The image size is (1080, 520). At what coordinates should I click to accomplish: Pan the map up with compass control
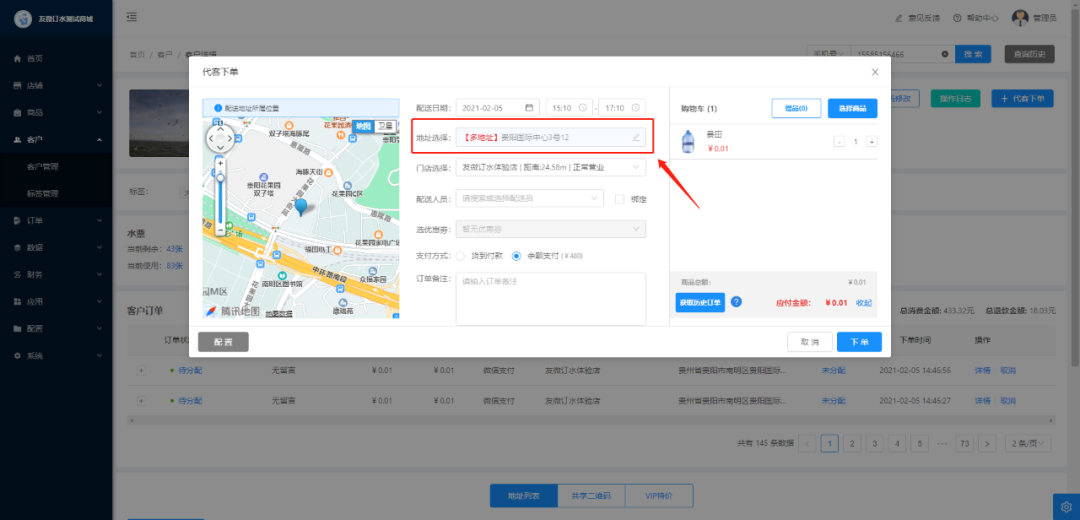220,128
